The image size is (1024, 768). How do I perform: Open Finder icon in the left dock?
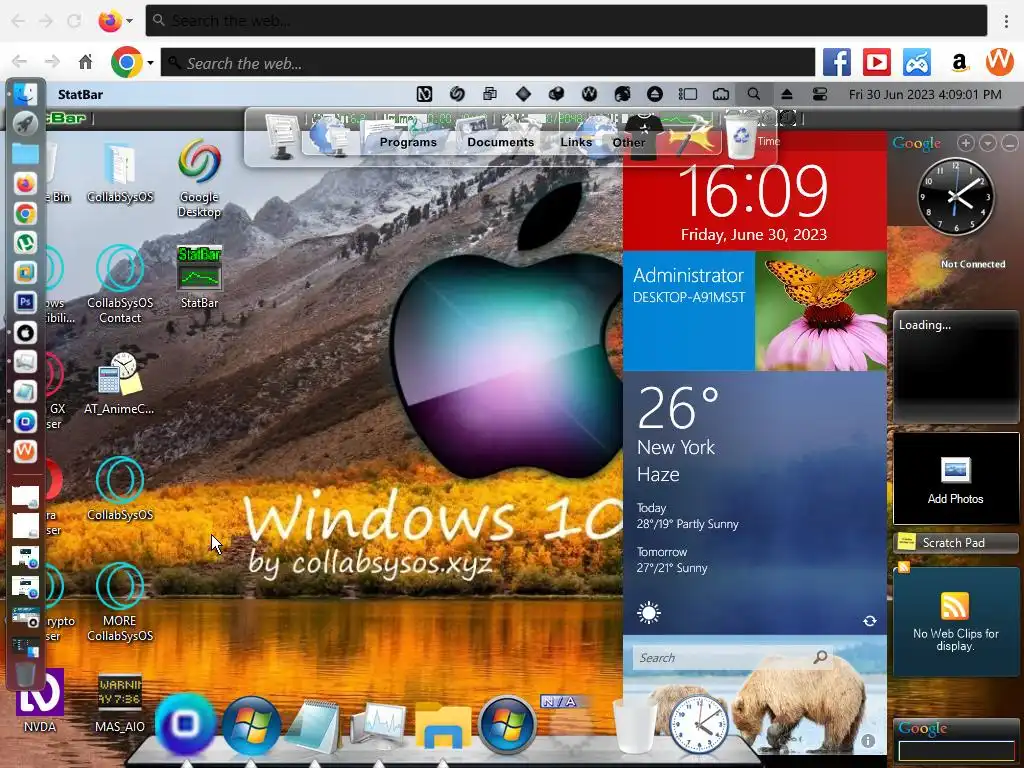[25, 94]
